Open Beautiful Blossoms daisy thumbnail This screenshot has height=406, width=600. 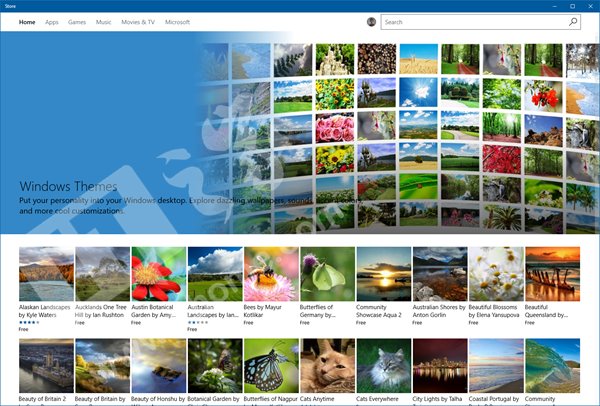click(x=496, y=274)
